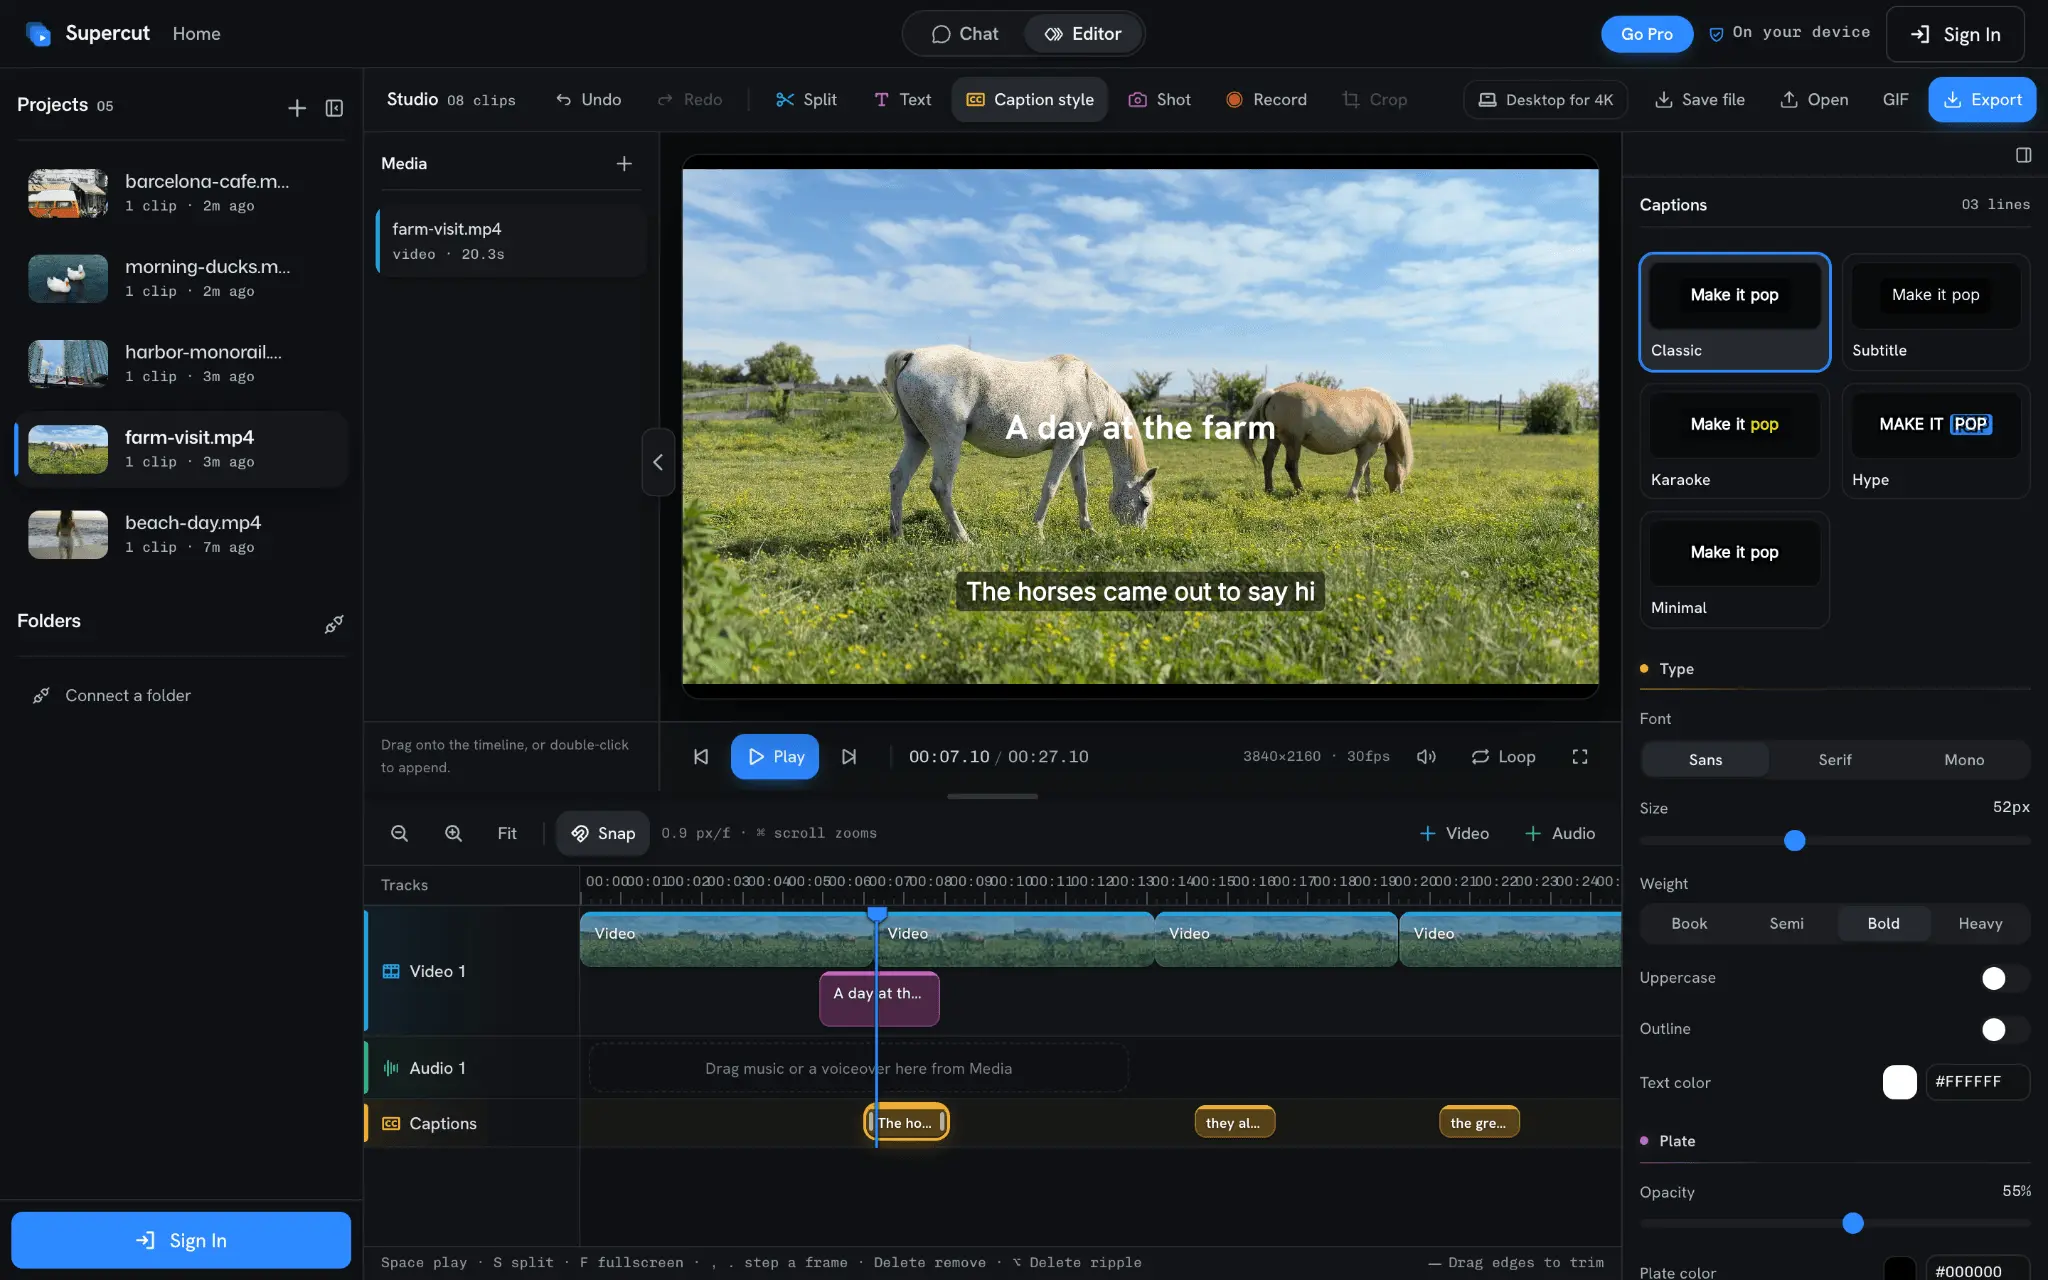The image size is (2048, 1280).
Task: Mute the volume speaker icon
Action: click(1426, 757)
